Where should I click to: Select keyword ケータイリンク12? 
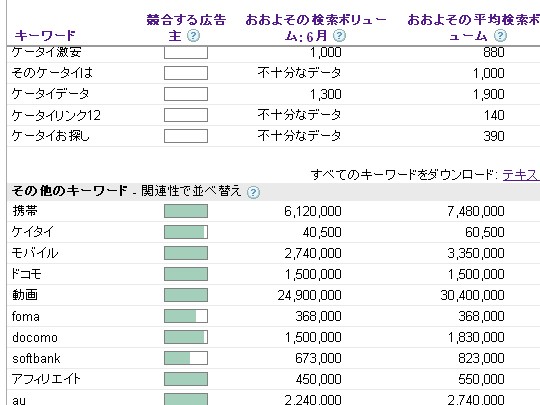coord(56,115)
